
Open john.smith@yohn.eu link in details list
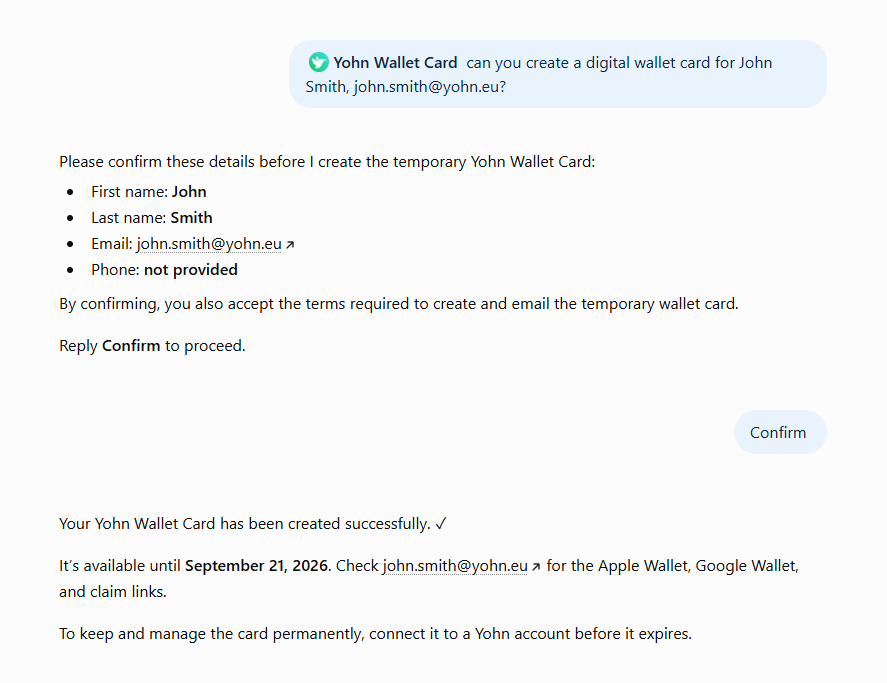[x=209, y=244]
